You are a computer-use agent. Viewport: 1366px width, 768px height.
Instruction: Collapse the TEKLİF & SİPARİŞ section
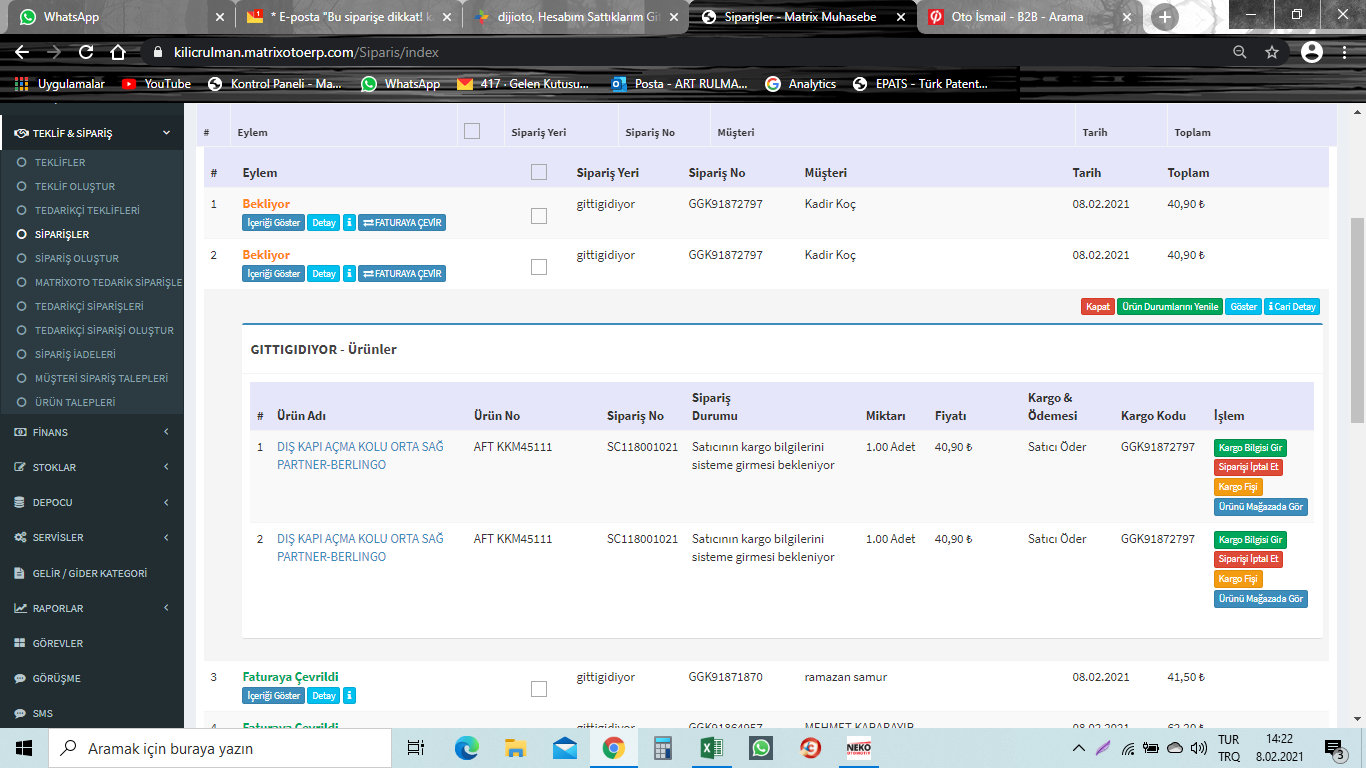click(92, 133)
